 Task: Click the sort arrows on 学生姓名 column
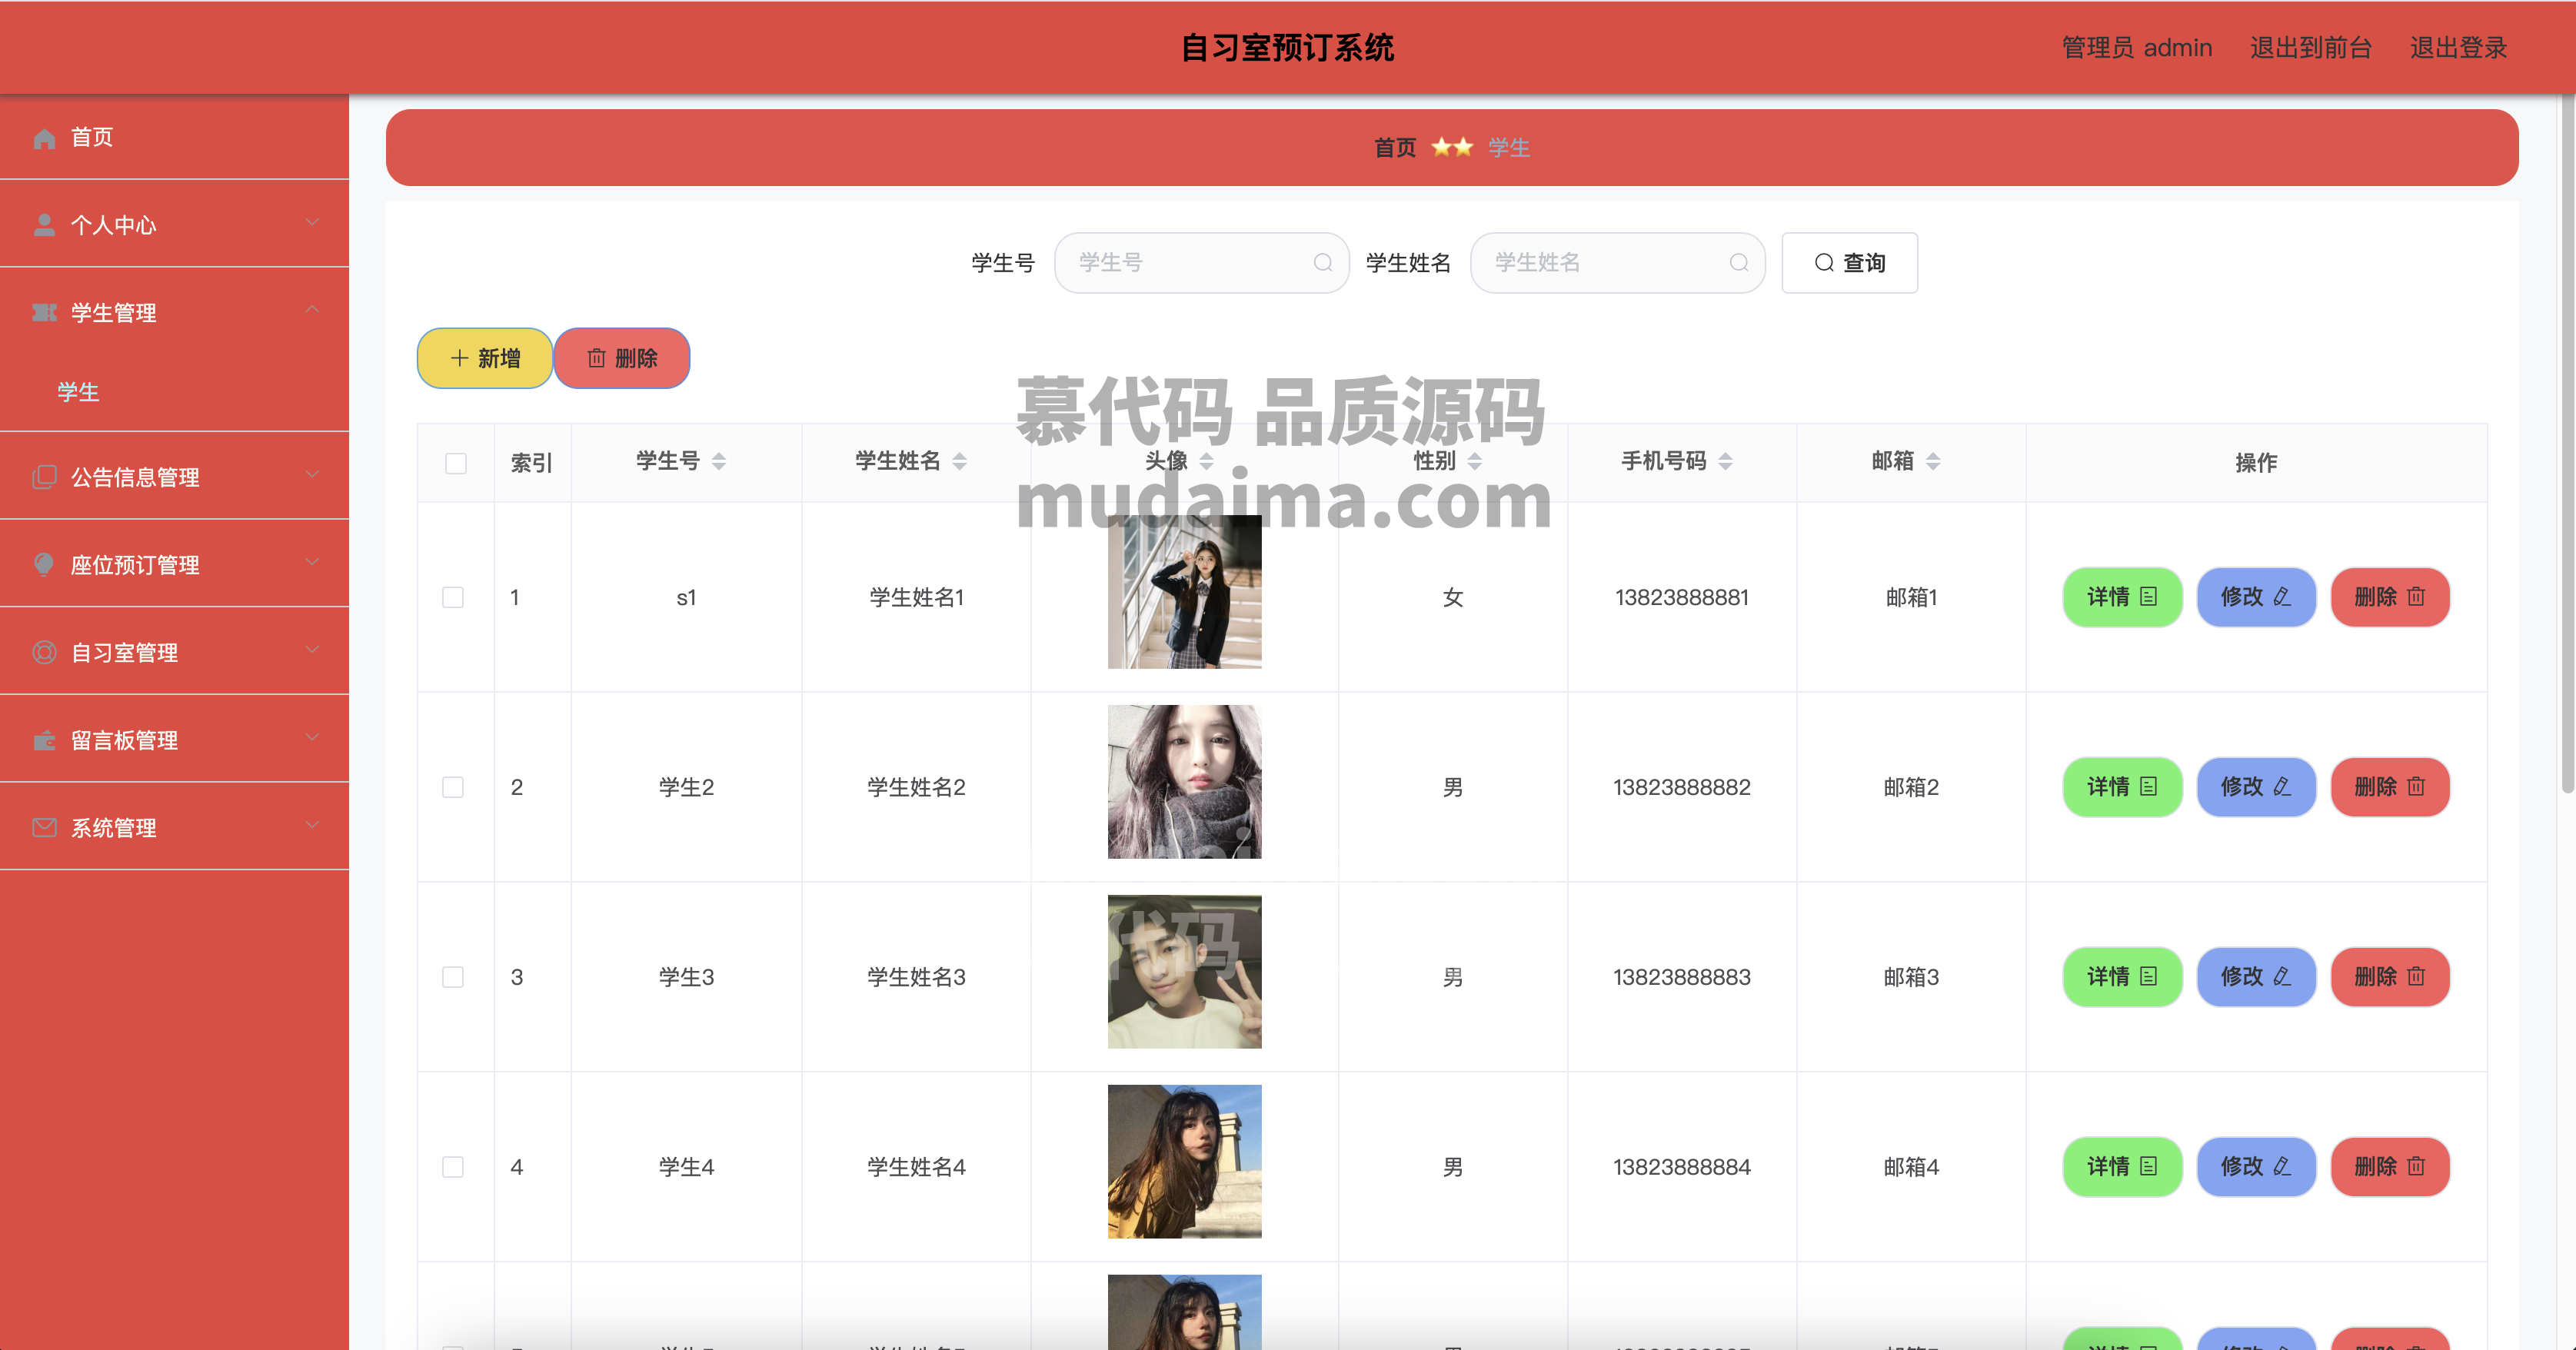[960, 461]
